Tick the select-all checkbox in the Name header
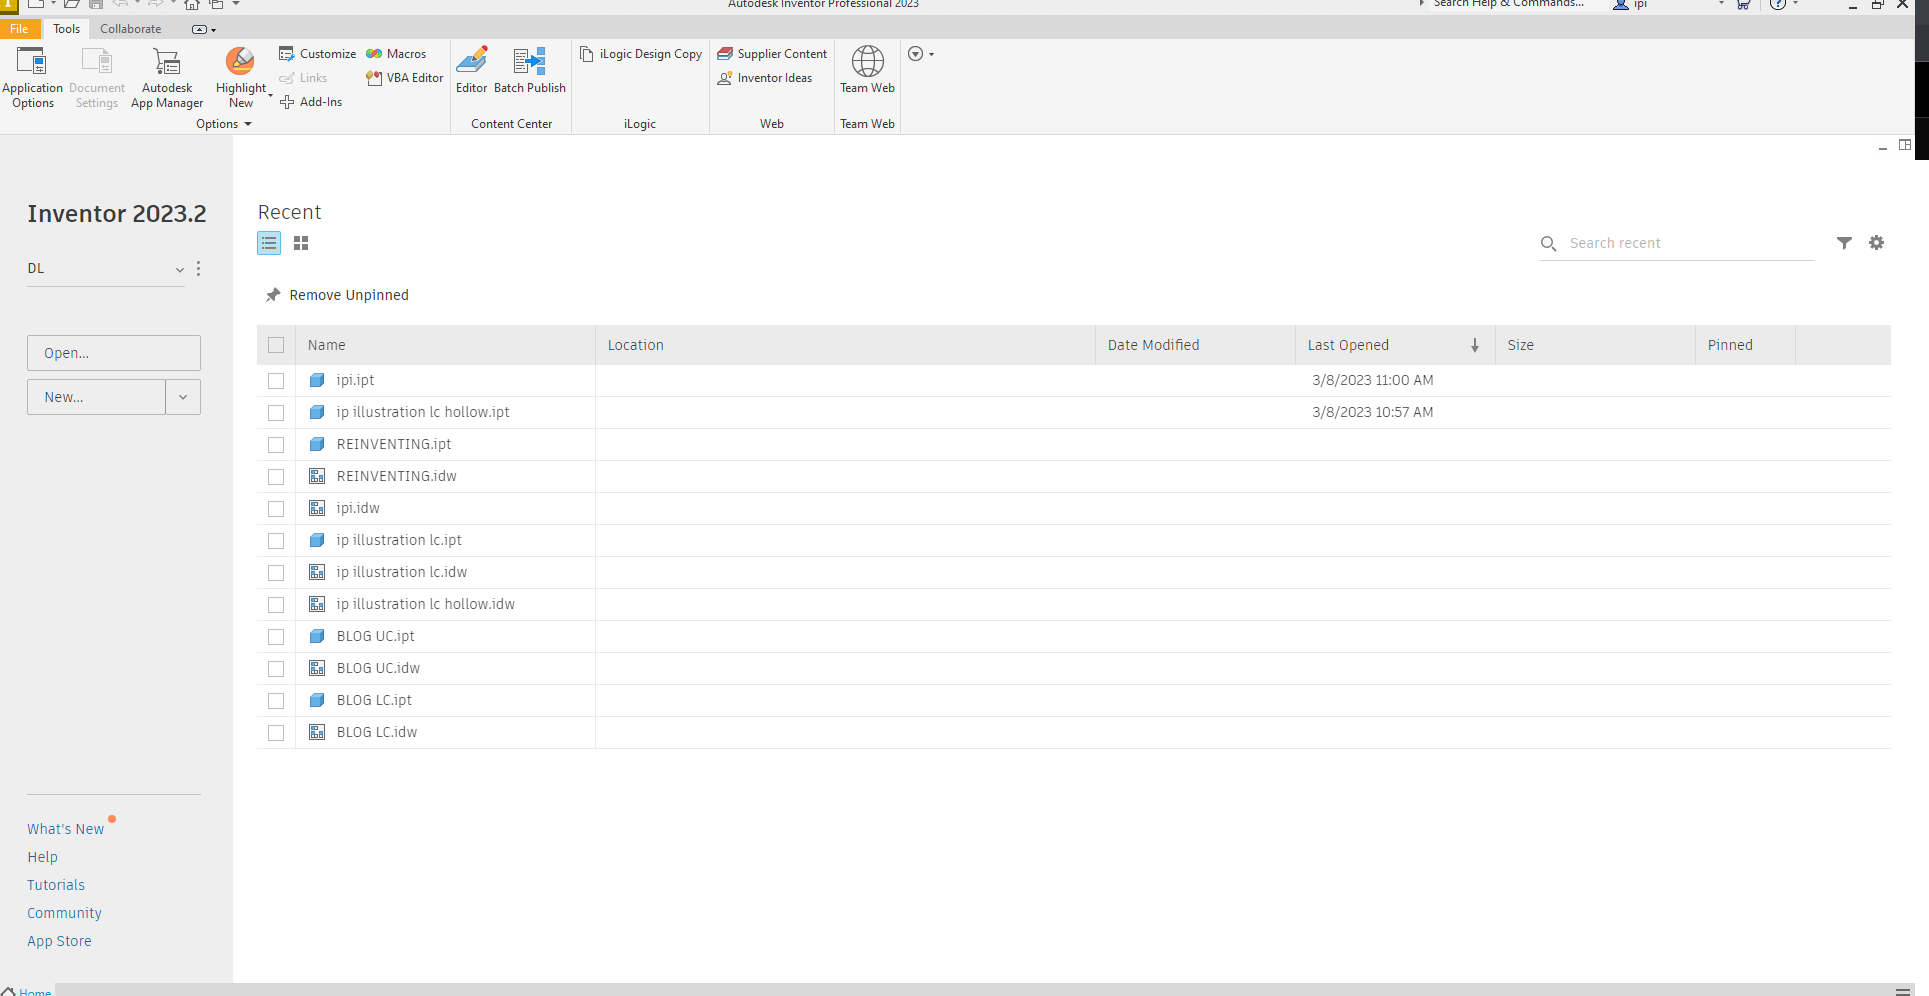Screen dimensions: 1929x996 [276, 345]
